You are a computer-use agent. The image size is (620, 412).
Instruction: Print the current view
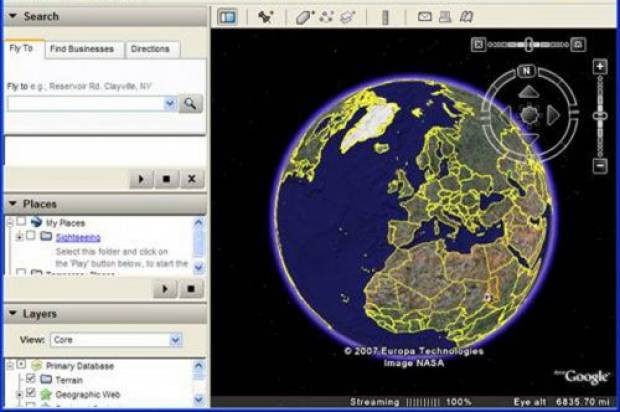(445, 17)
